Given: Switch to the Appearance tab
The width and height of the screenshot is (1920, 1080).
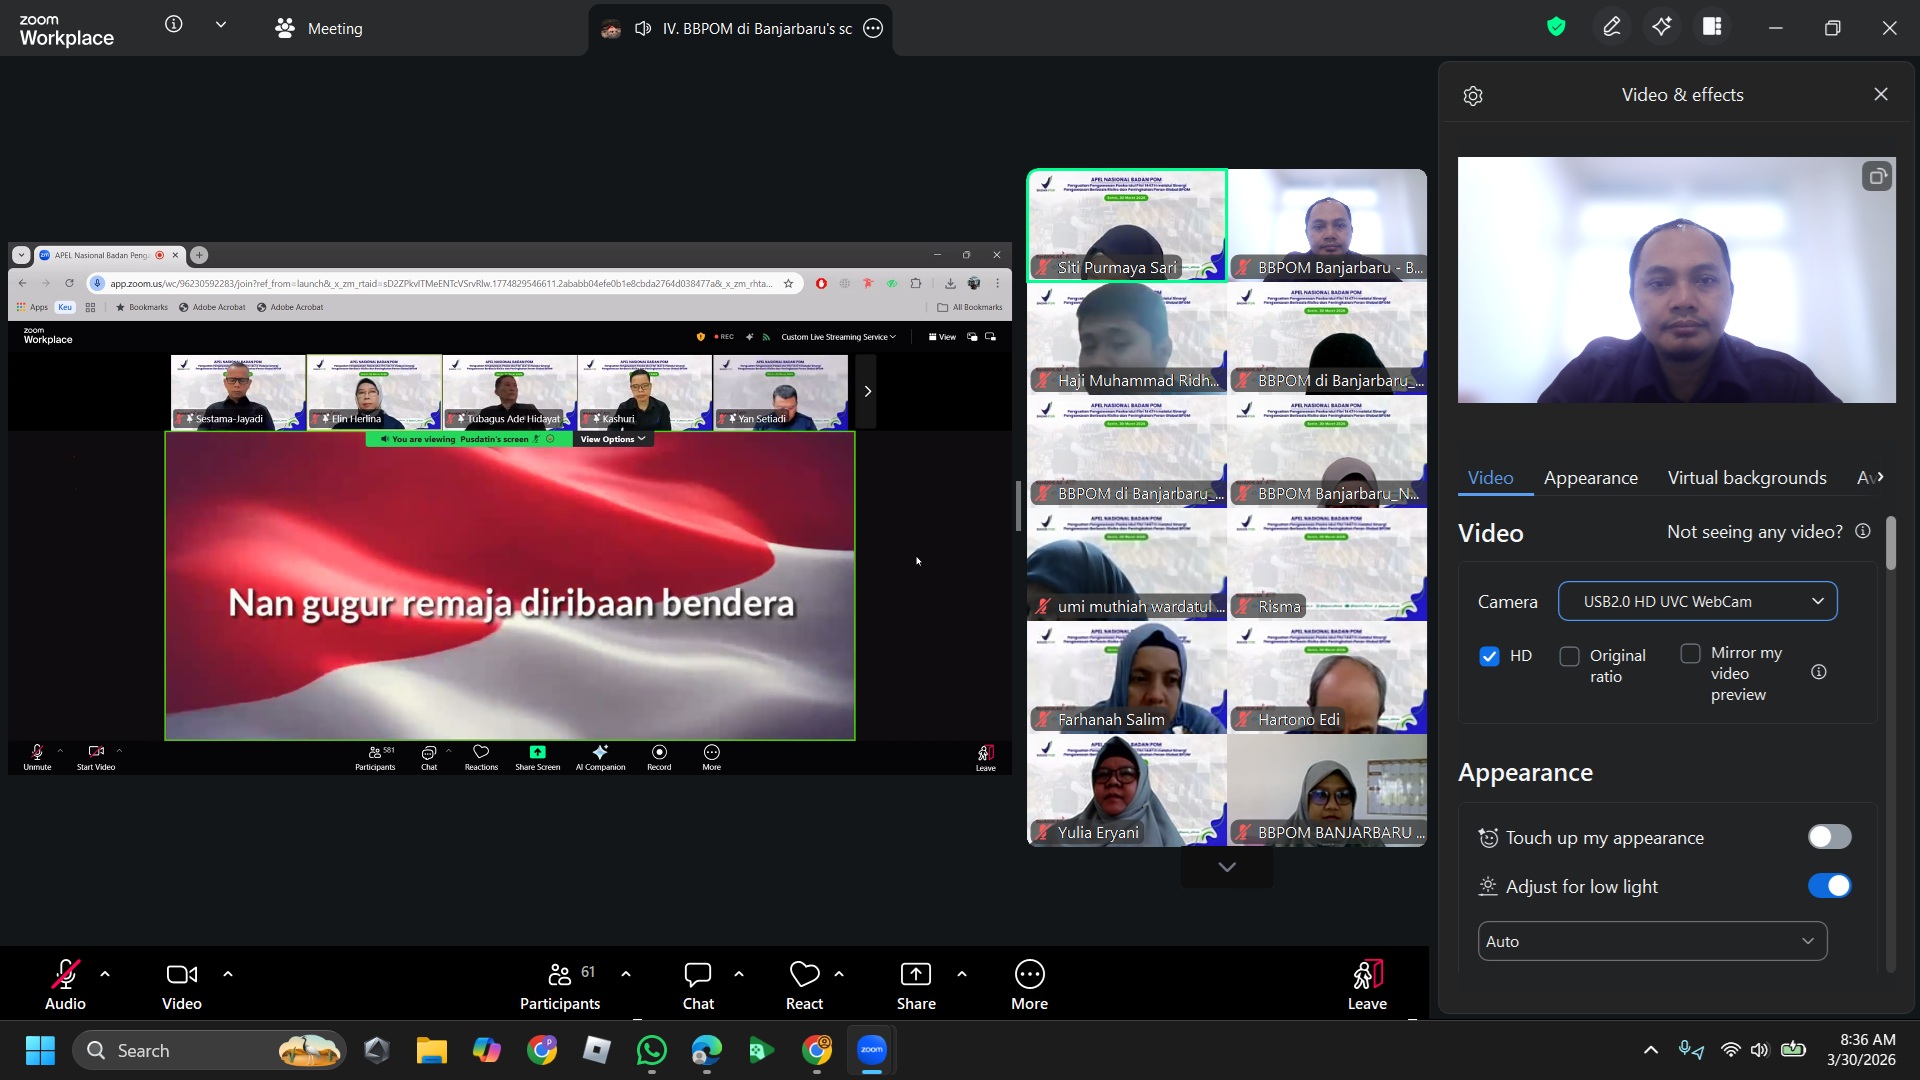Looking at the screenshot, I should tap(1590, 478).
